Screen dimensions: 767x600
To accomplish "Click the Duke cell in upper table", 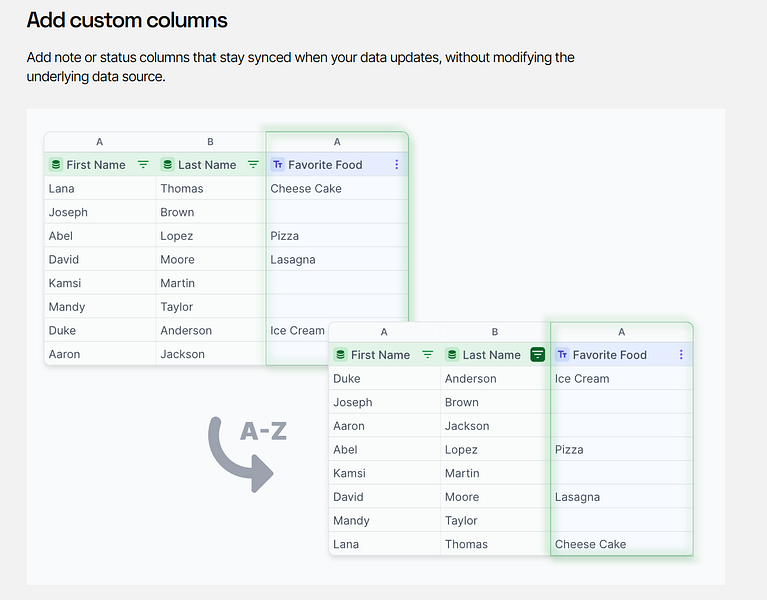I will [100, 330].
